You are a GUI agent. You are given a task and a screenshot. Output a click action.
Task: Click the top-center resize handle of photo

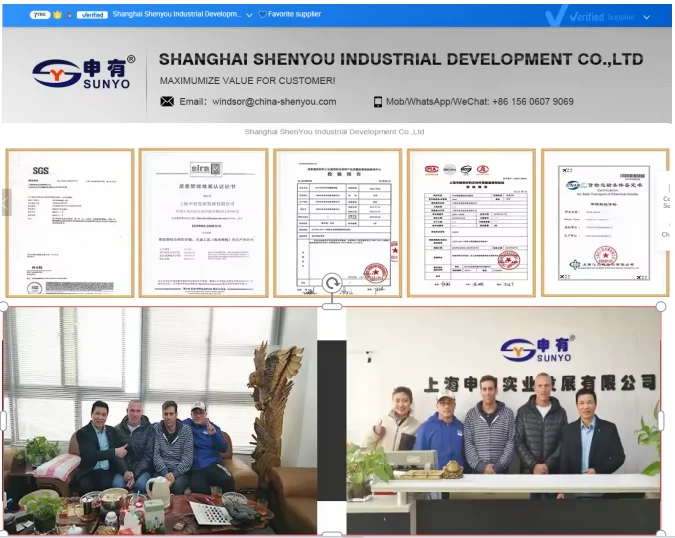[332, 306]
